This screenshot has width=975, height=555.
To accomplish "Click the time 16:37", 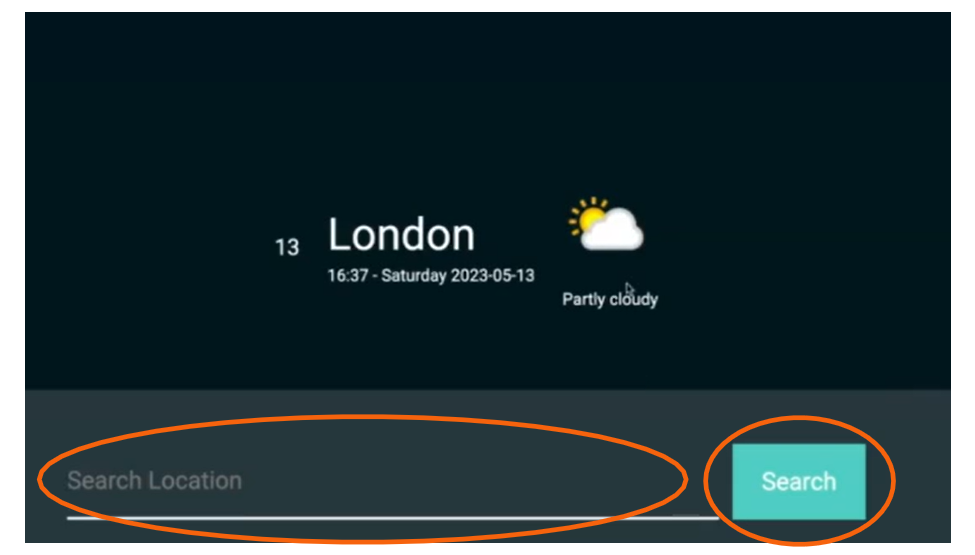I will point(348,275).
